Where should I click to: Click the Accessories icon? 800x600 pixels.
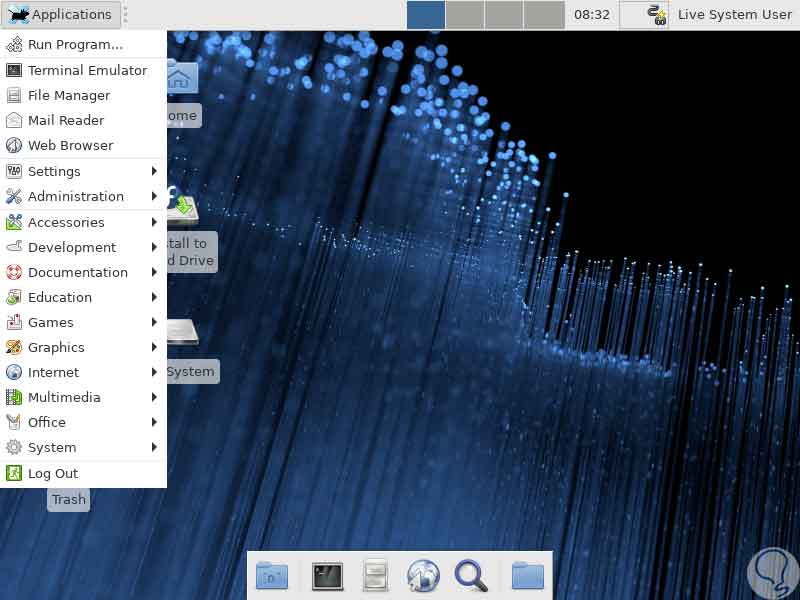tap(14, 222)
